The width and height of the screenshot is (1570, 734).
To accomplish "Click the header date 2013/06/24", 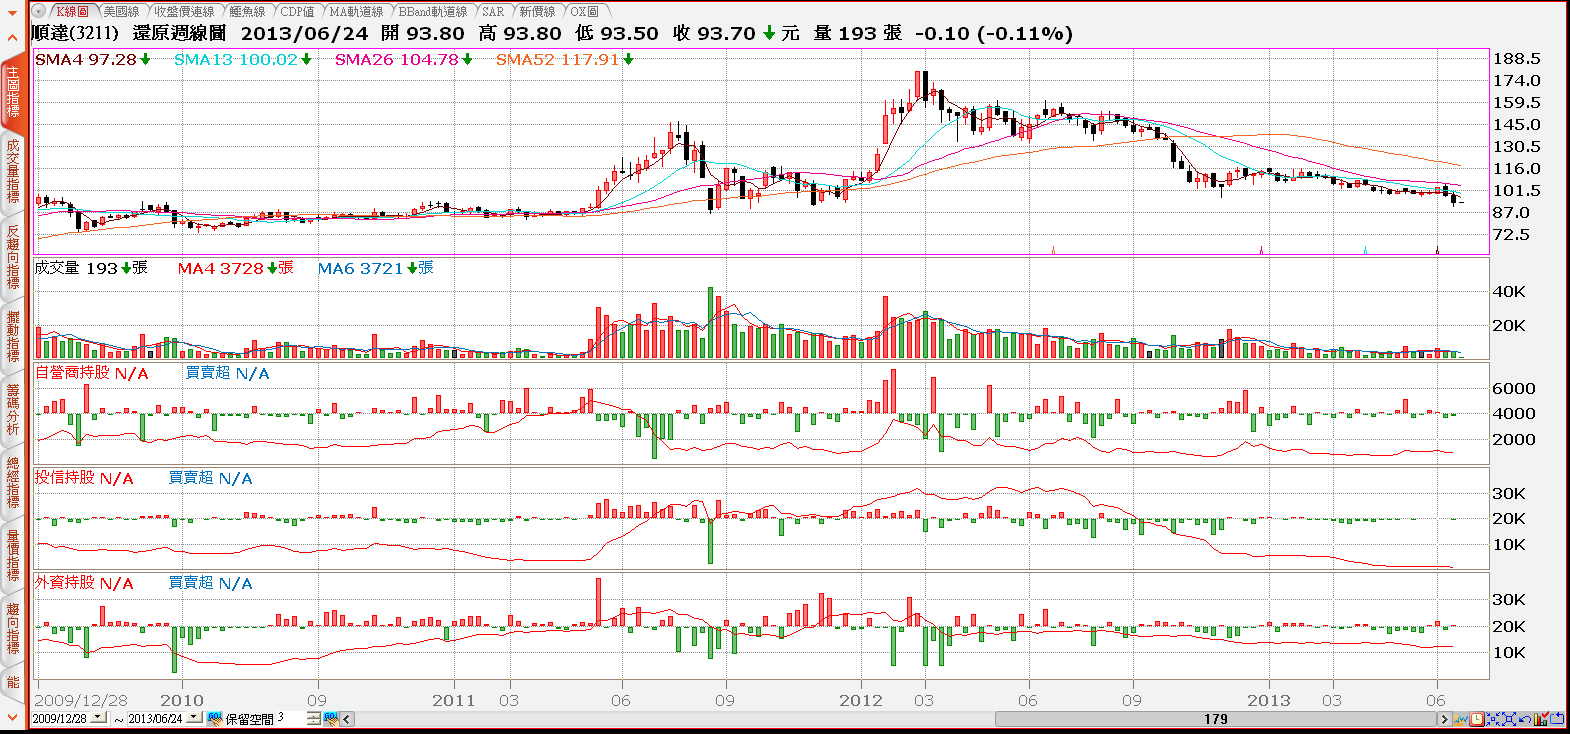I will point(304,33).
